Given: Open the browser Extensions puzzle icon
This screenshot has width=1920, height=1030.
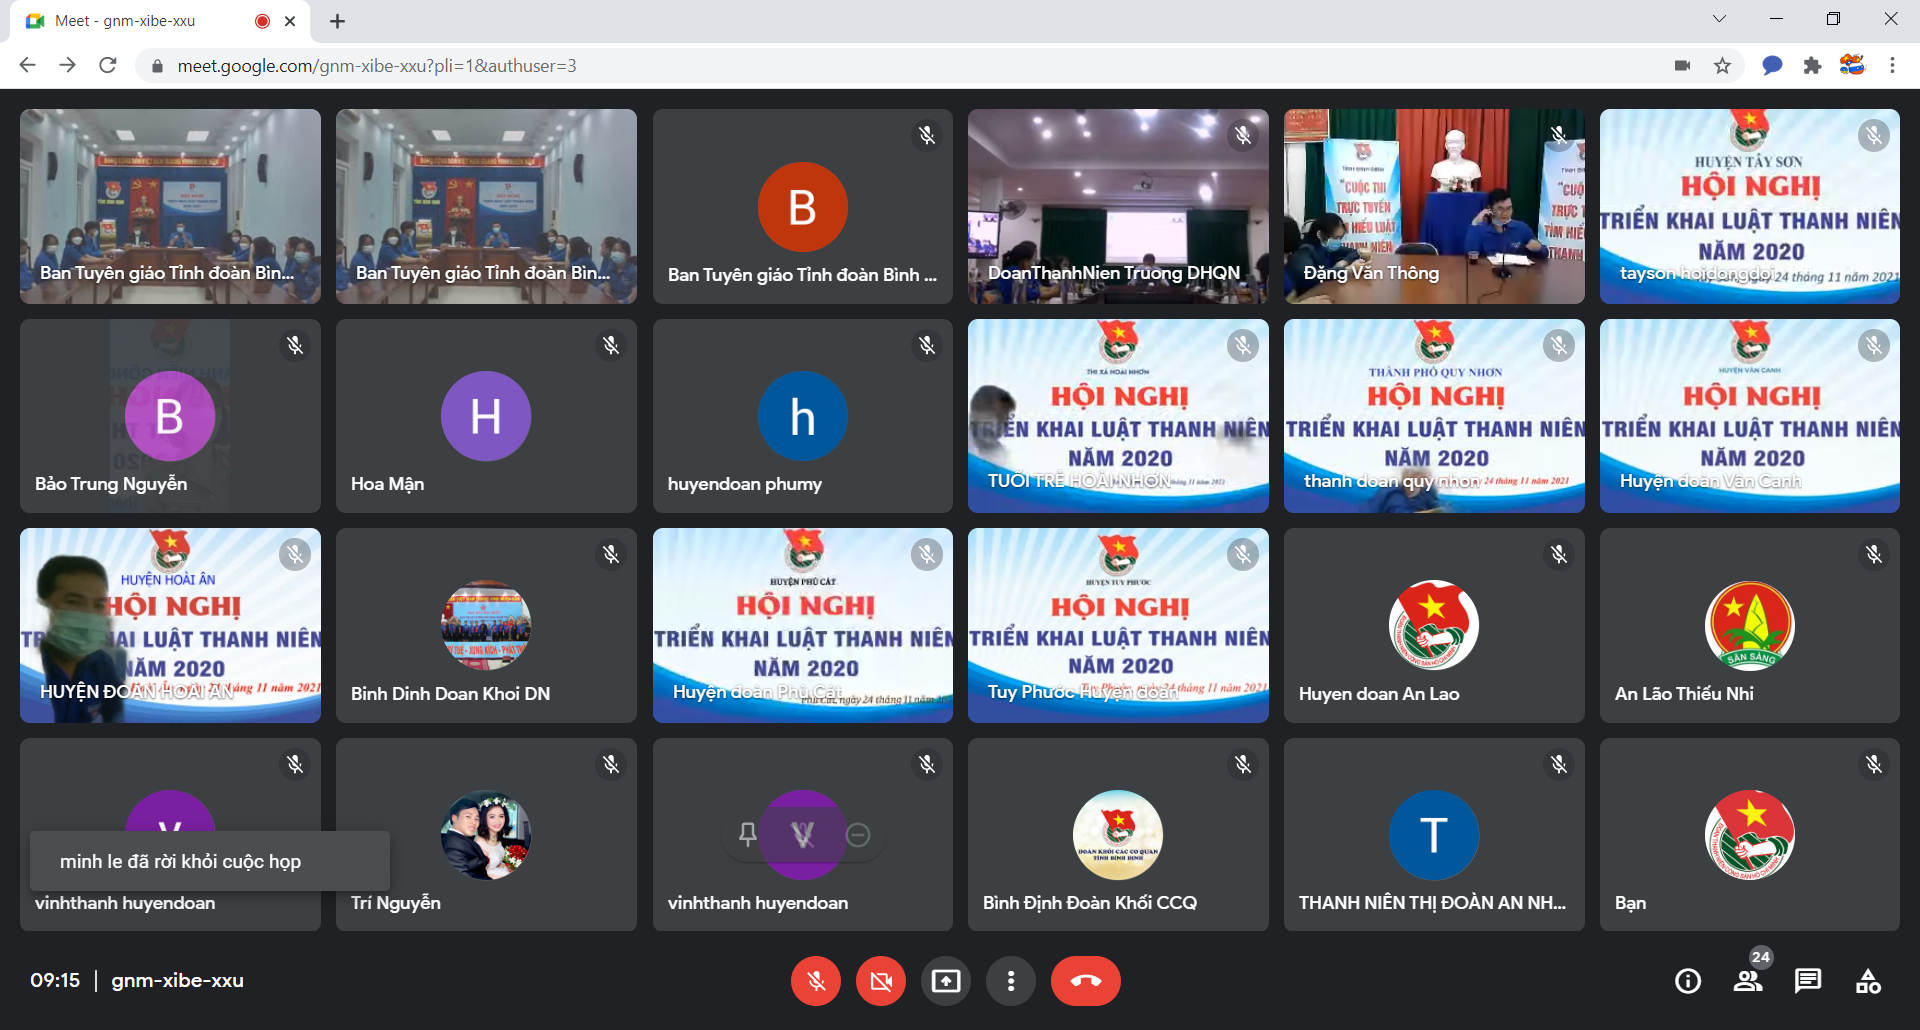Looking at the screenshot, I should 1812,66.
